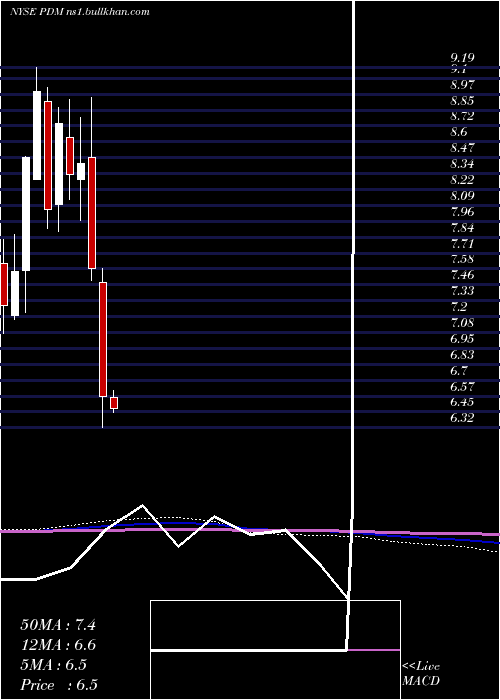Click the 8.34 price axis label
This screenshot has width=500, height=700.
[x=462, y=164]
